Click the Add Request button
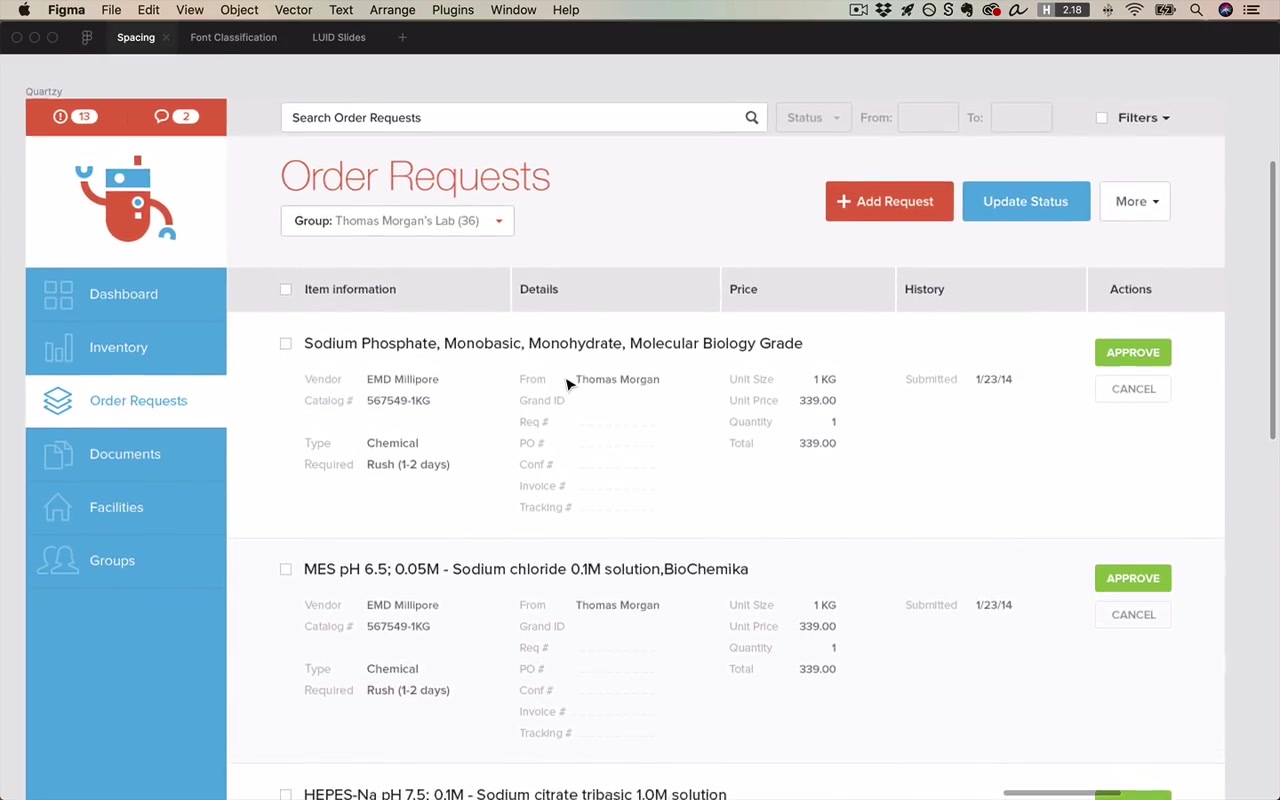 click(889, 201)
